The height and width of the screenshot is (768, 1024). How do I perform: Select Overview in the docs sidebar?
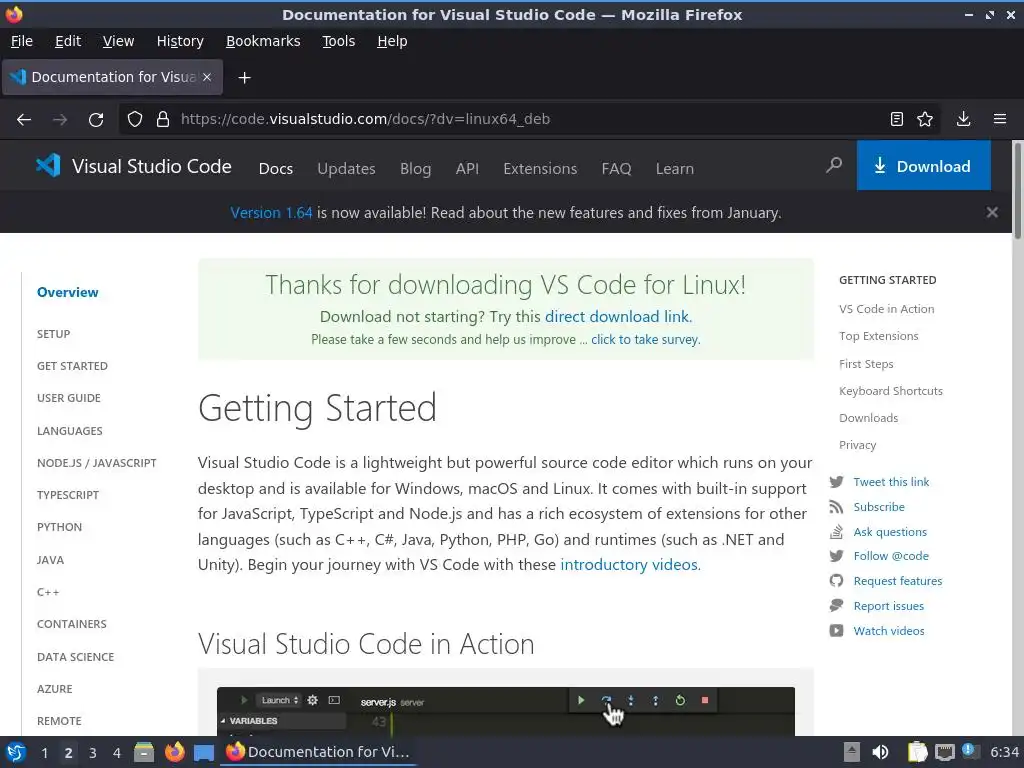(x=68, y=293)
